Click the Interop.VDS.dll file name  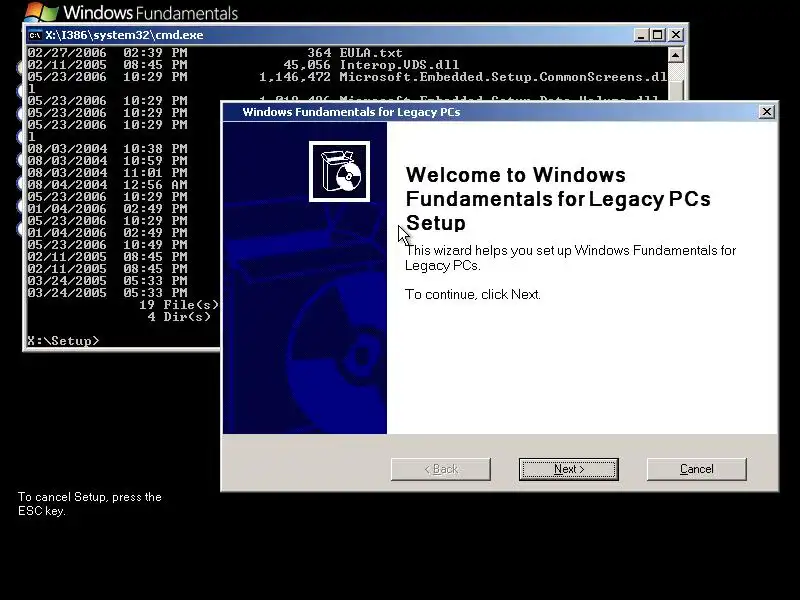399,65
